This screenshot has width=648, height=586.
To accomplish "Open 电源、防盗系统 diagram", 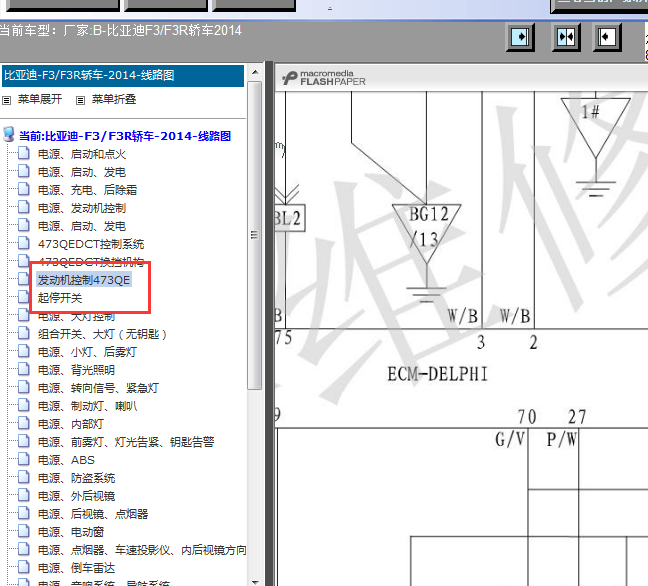I will (76, 478).
